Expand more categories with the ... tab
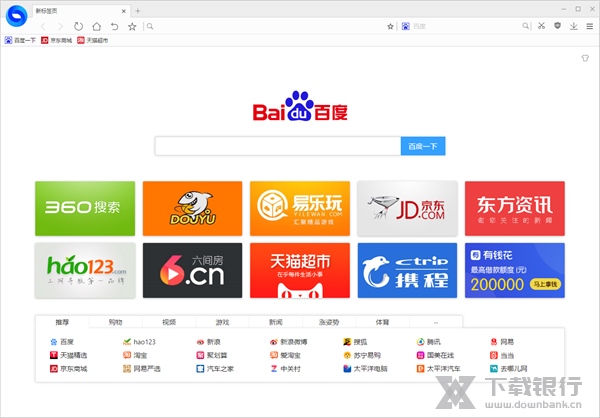This screenshot has height=418, width=600. pos(436,322)
